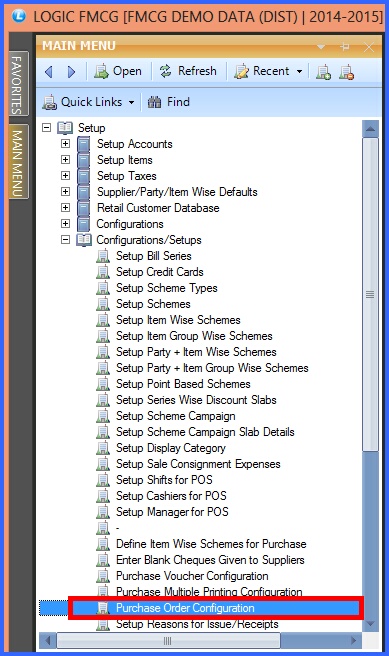Click the vertical scrollbar down arrow

coord(370,623)
